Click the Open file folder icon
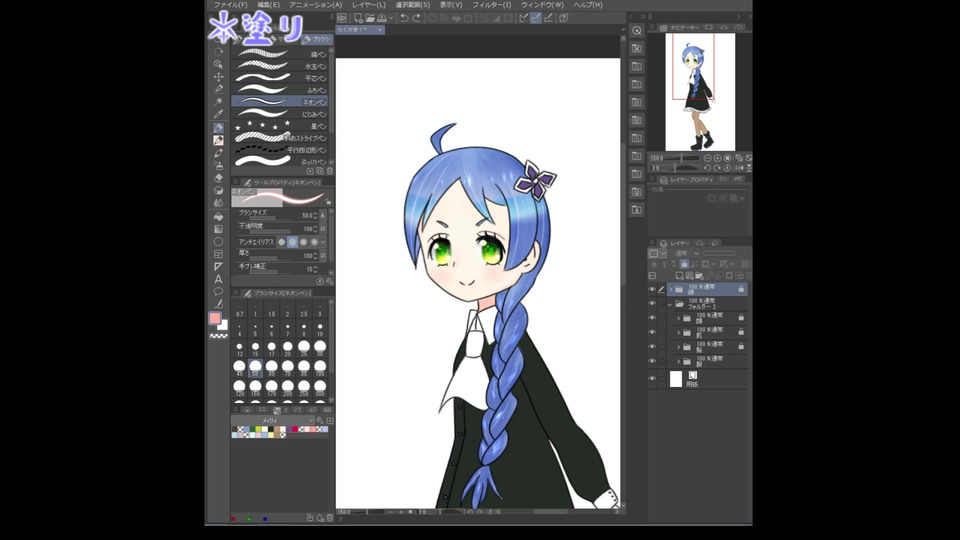Screen dimensions: 960x540 point(370,18)
